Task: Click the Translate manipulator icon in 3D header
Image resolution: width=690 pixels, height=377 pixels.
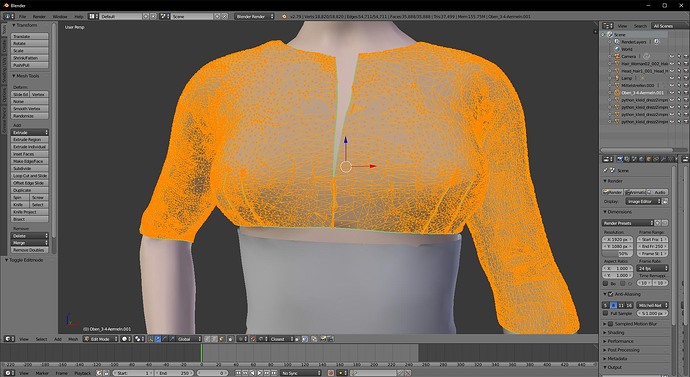Action: (x=158, y=339)
